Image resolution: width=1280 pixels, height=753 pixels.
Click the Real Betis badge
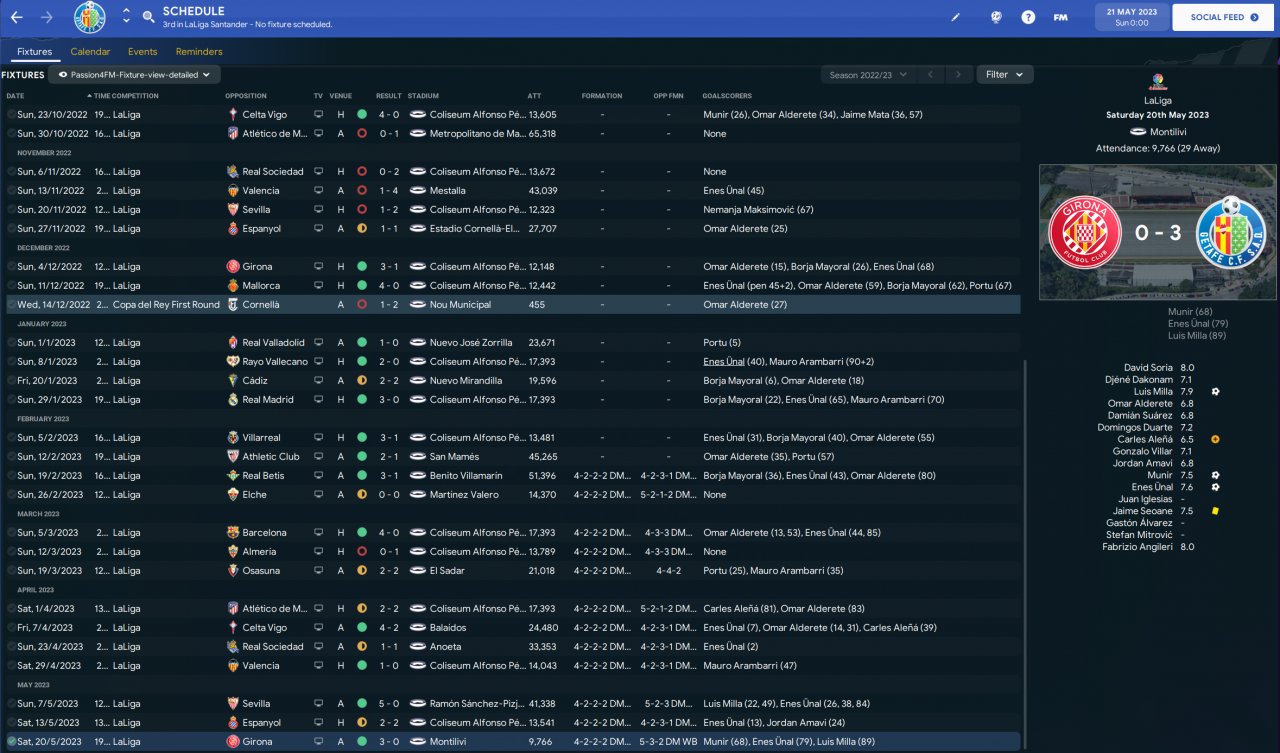(233, 476)
